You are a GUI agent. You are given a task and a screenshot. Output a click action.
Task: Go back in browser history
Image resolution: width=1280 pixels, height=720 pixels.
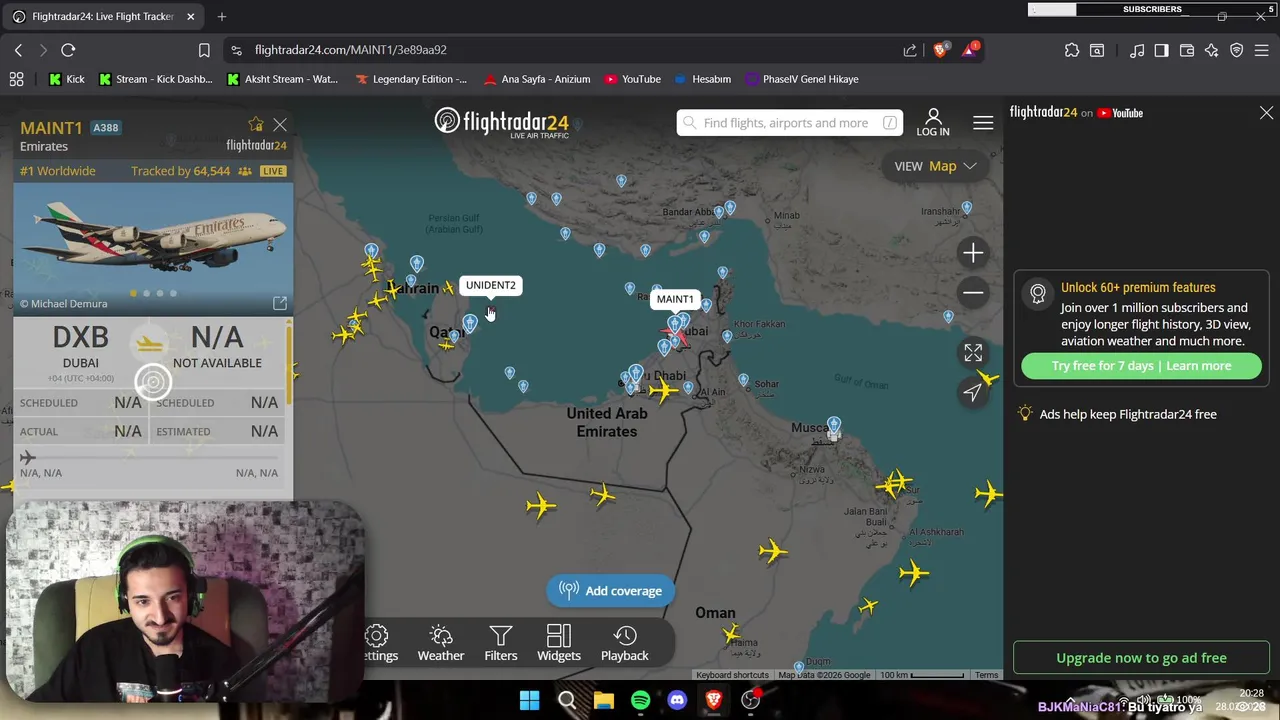tap(18, 50)
